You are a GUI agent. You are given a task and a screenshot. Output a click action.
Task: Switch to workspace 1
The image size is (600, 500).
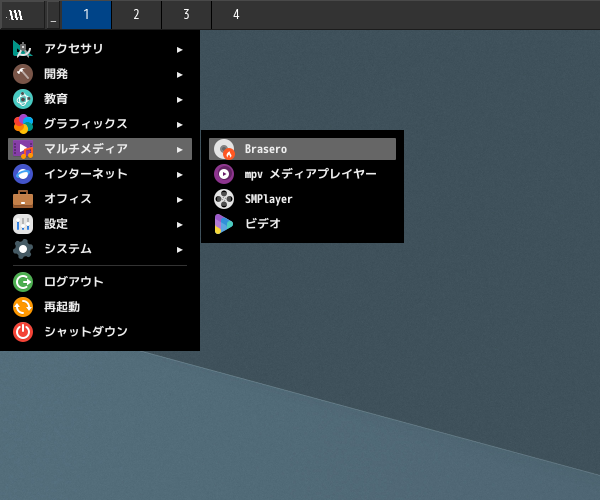click(86, 15)
